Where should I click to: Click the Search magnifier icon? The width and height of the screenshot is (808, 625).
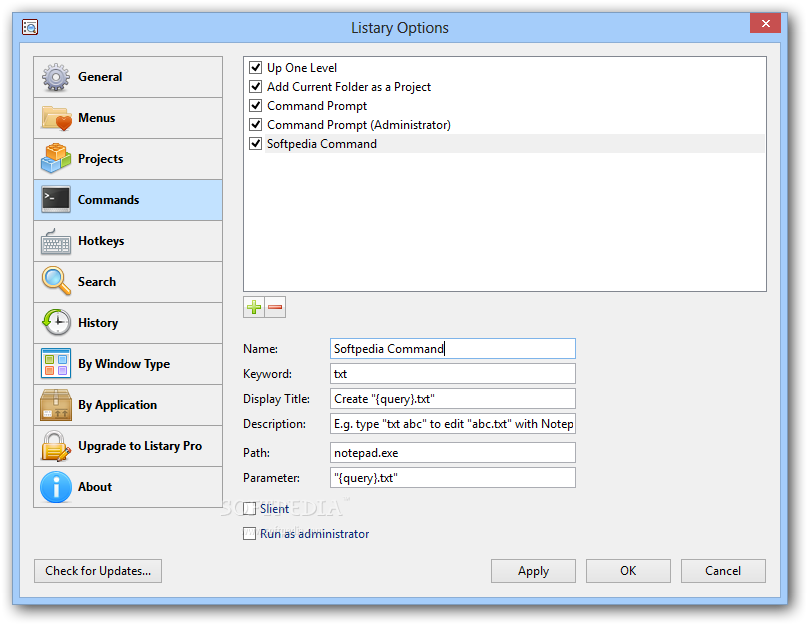(56, 281)
